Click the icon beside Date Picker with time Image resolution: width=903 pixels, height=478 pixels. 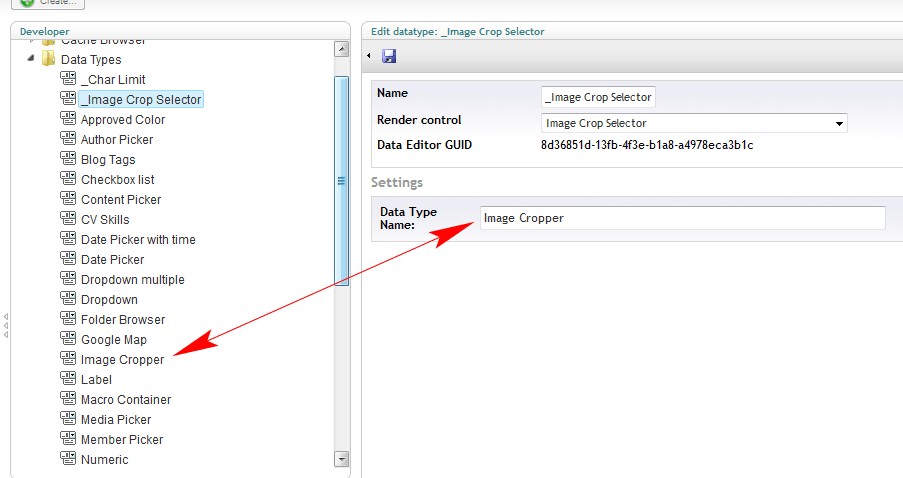pyautogui.click(x=68, y=238)
